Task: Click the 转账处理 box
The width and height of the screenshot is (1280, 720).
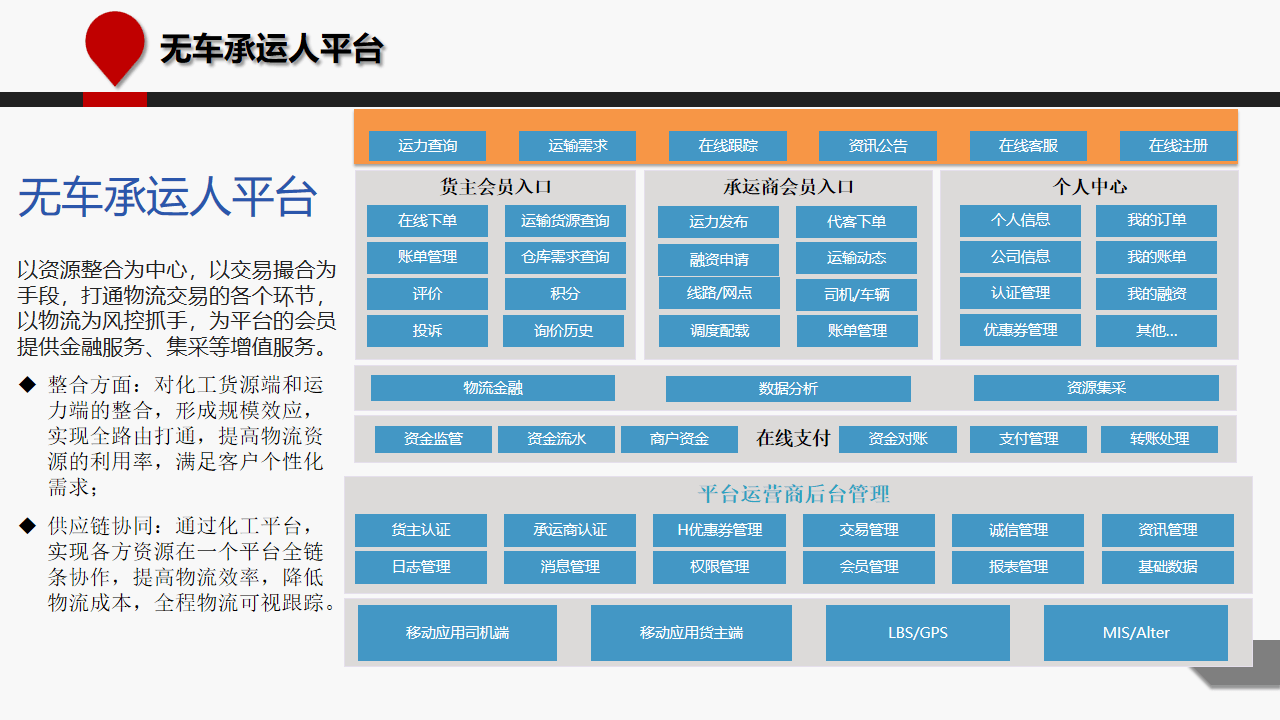Action: (x=1160, y=439)
